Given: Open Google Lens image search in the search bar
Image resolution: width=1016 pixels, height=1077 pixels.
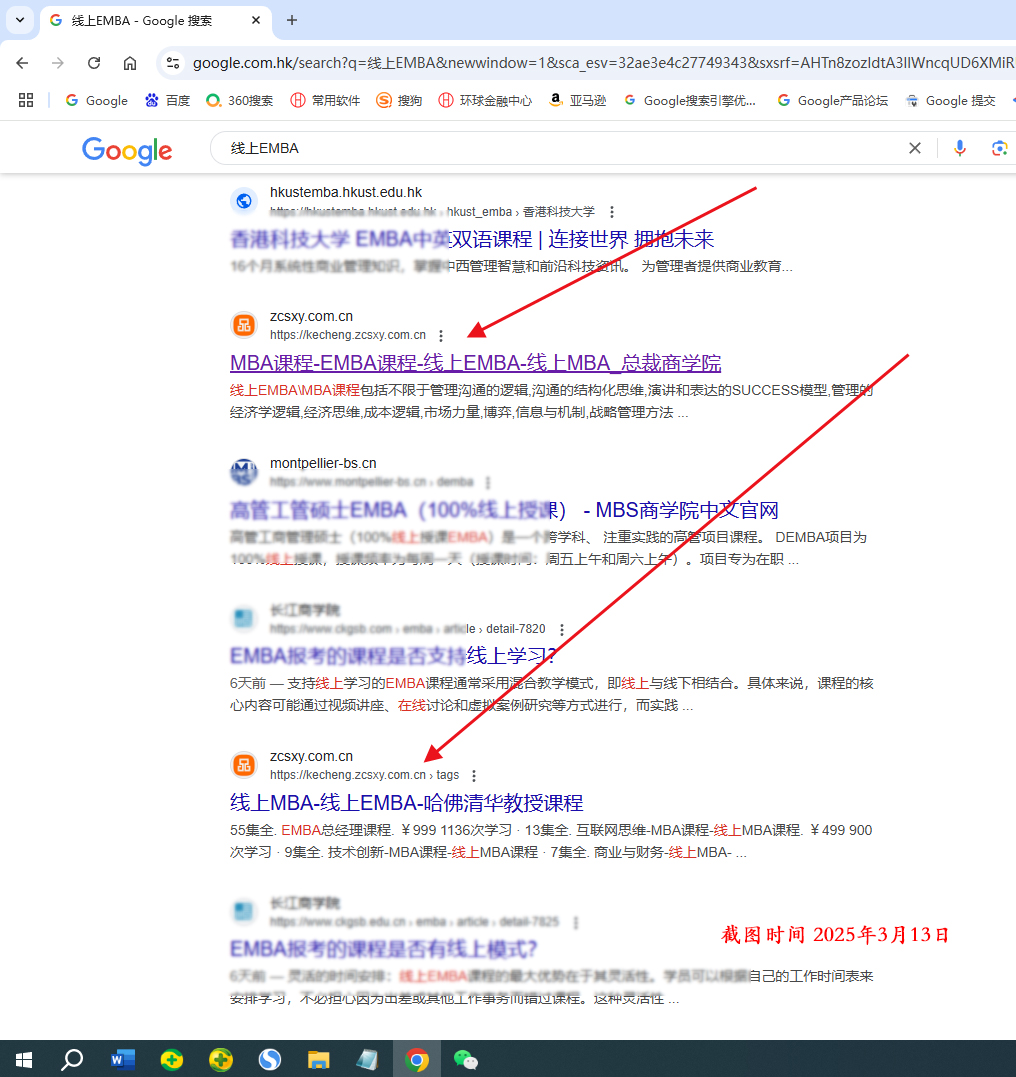Looking at the screenshot, I should click(x=999, y=147).
